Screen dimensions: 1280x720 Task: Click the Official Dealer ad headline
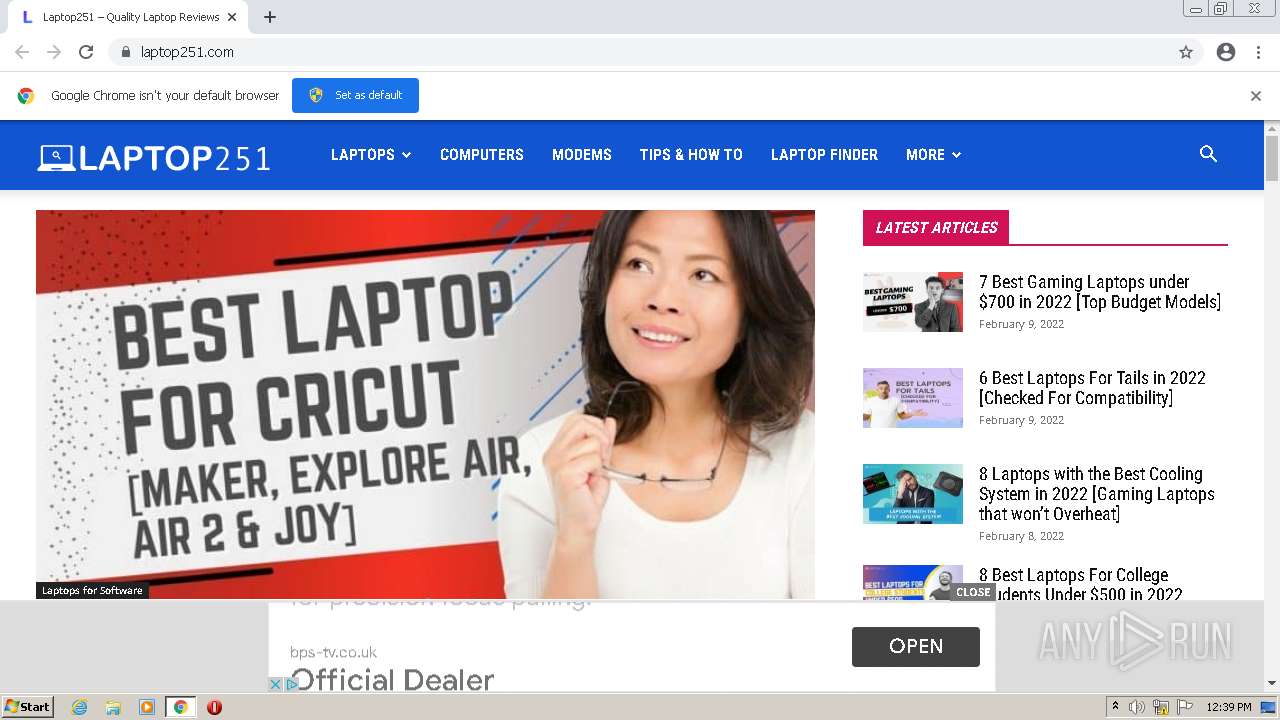[392, 680]
